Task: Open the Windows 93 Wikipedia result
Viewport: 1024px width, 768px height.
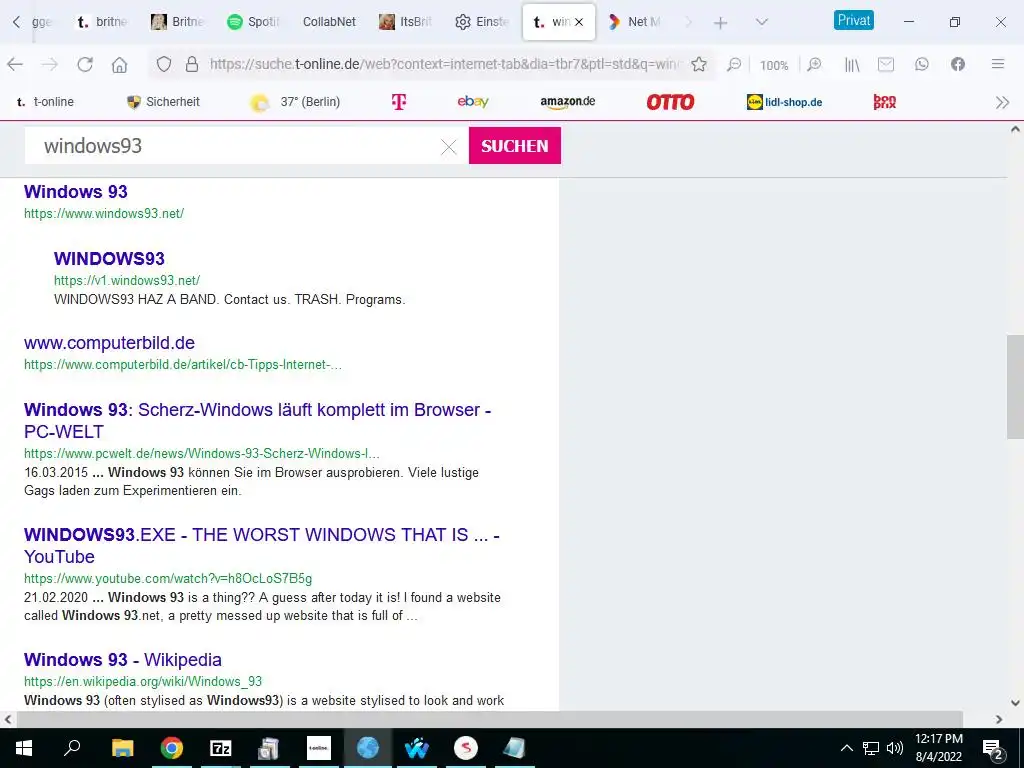Action: pyautogui.click(x=123, y=660)
